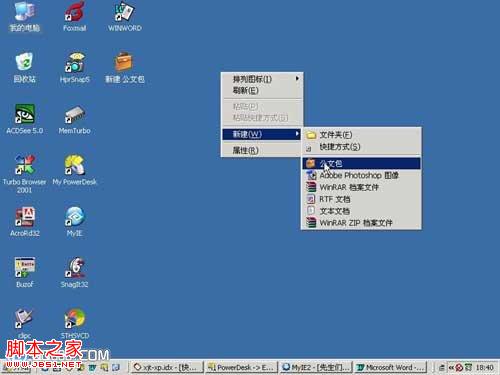Click the highlighted 新建(W) menu entry
500x375 pixels.
click(x=262, y=134)
